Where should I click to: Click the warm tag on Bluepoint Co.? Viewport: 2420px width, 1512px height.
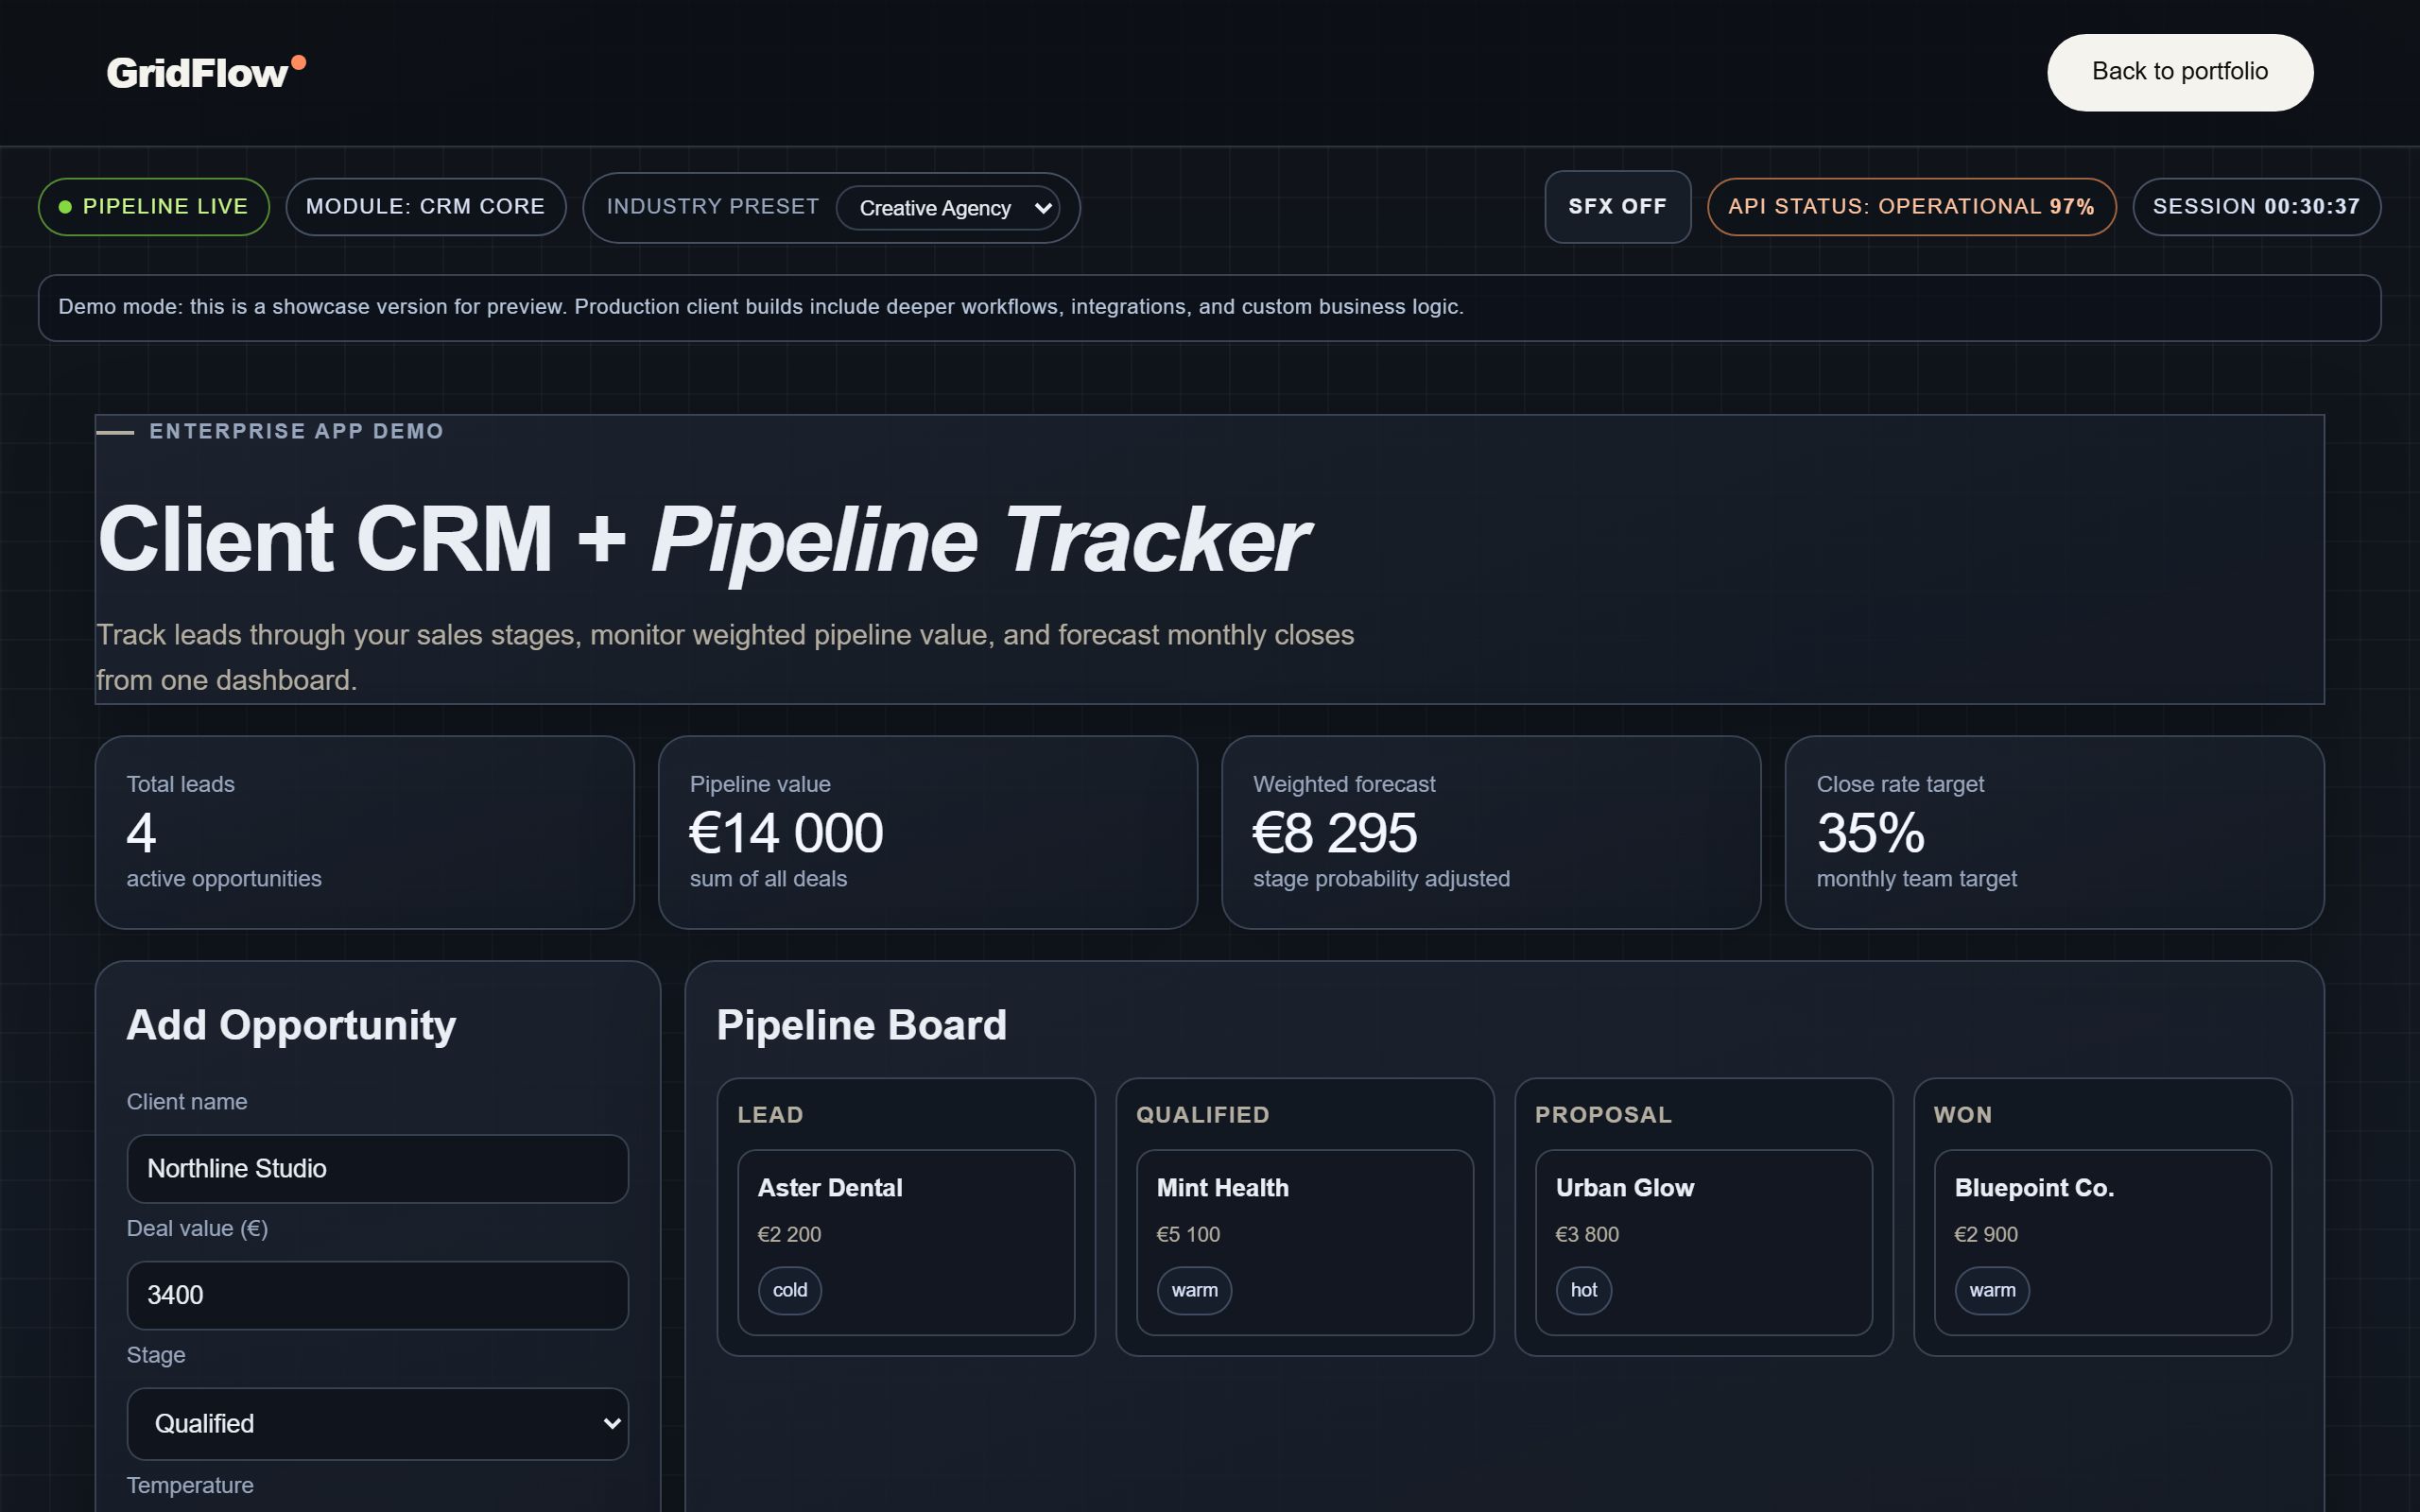coord(1992,1290)
